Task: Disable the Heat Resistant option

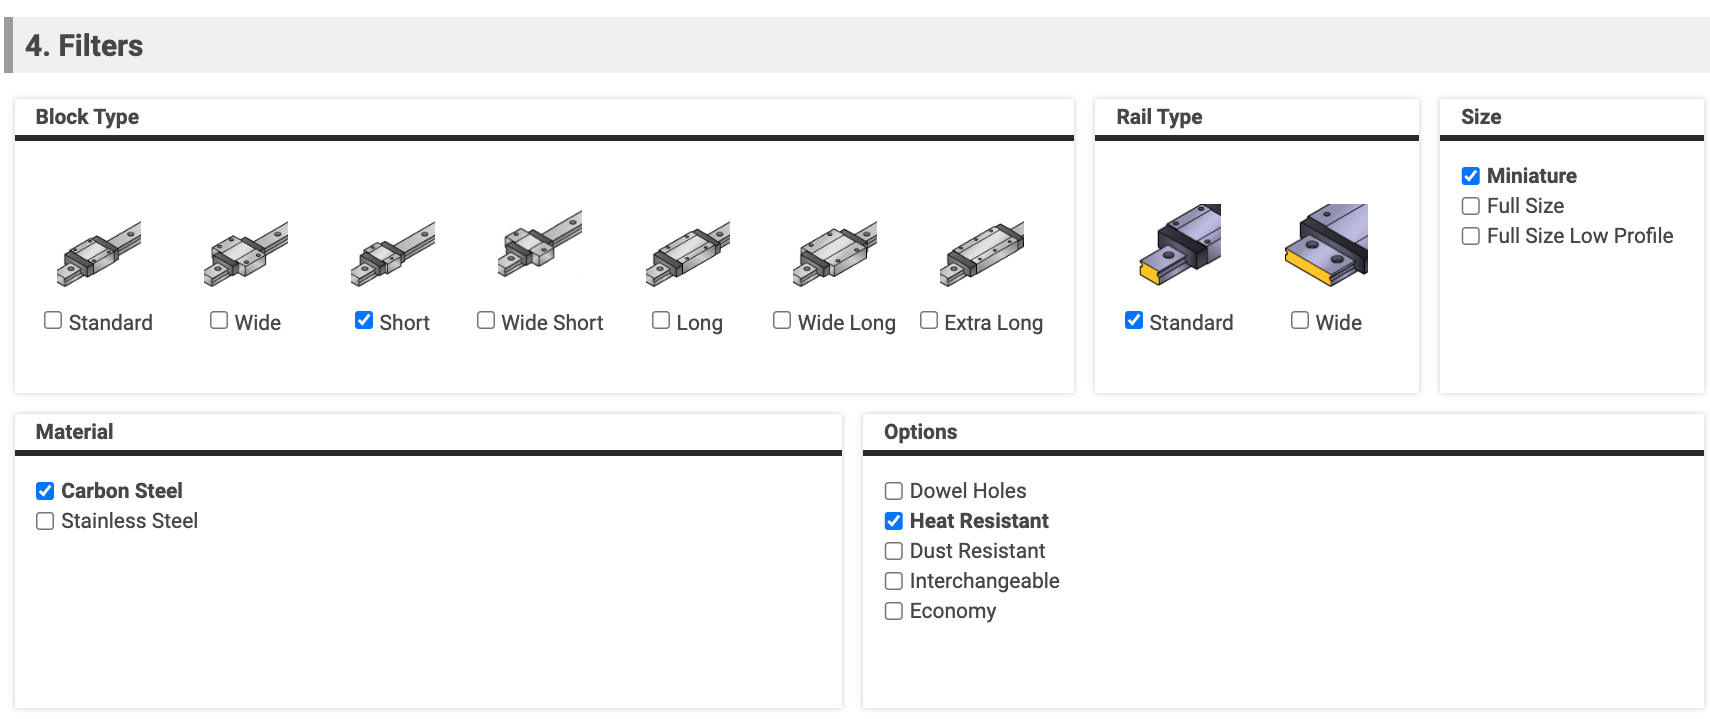Action: [894, 521]
